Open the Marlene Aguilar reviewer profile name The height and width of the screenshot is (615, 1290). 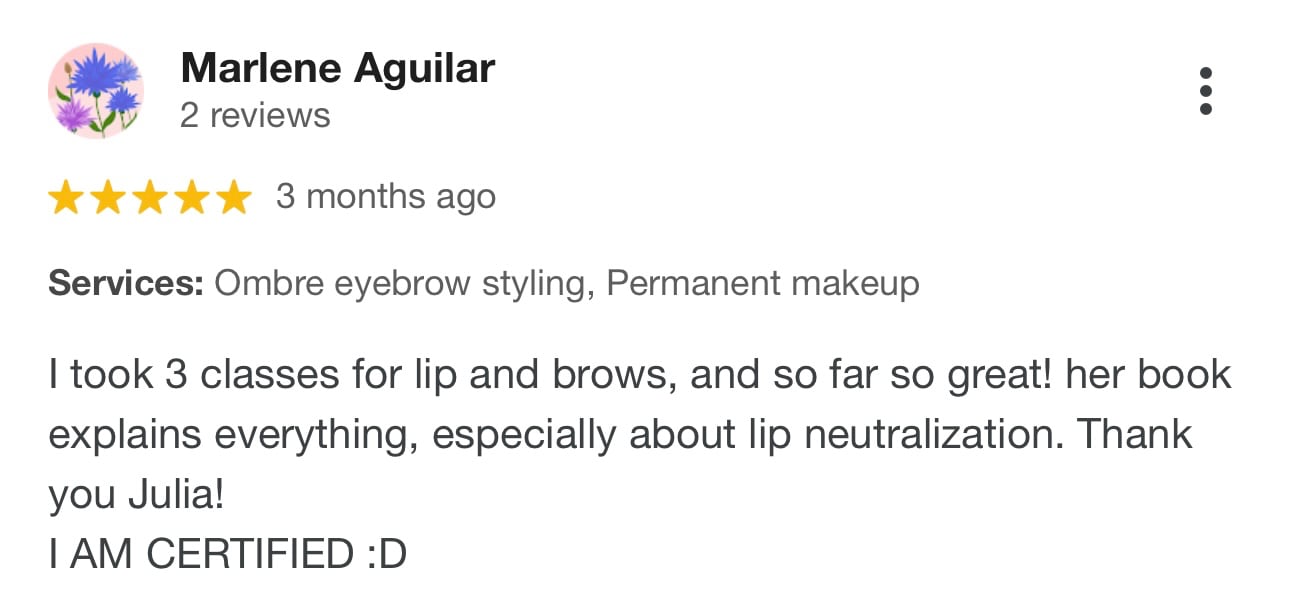(338, 69)
